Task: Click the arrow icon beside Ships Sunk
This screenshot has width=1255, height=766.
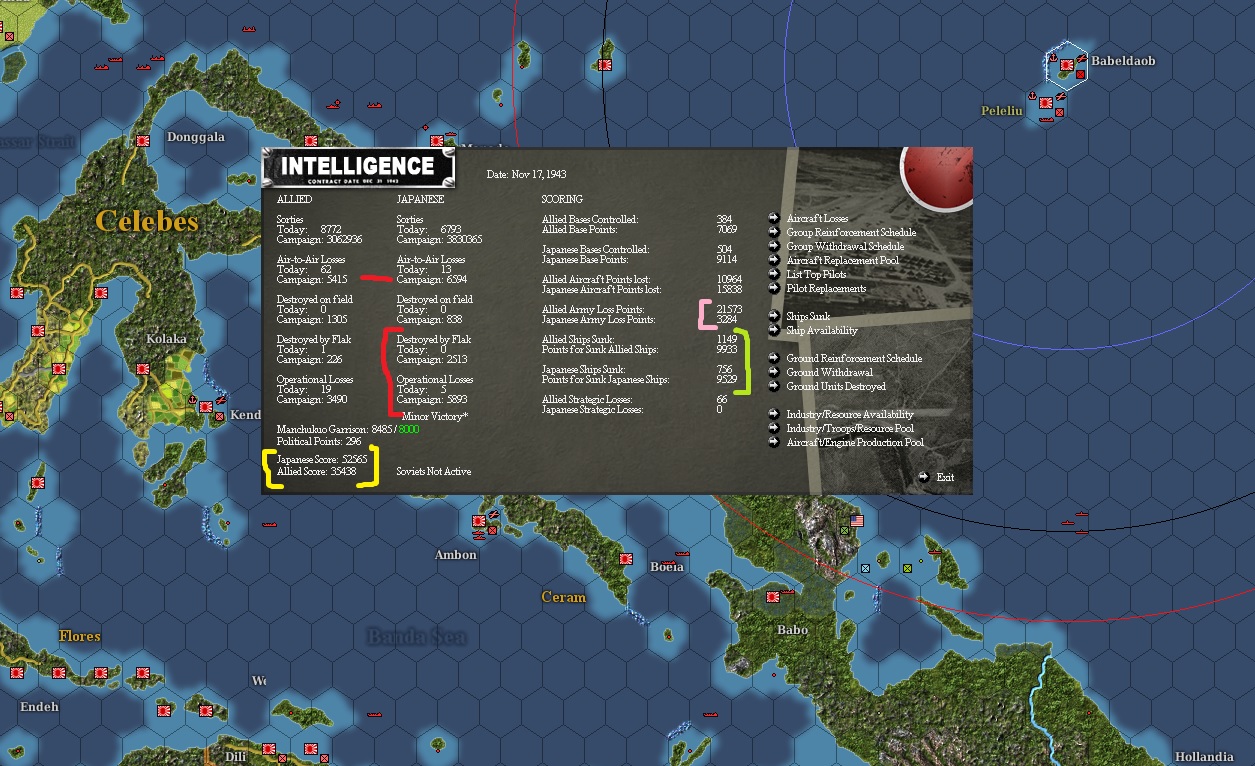Action: coord(774,316)
